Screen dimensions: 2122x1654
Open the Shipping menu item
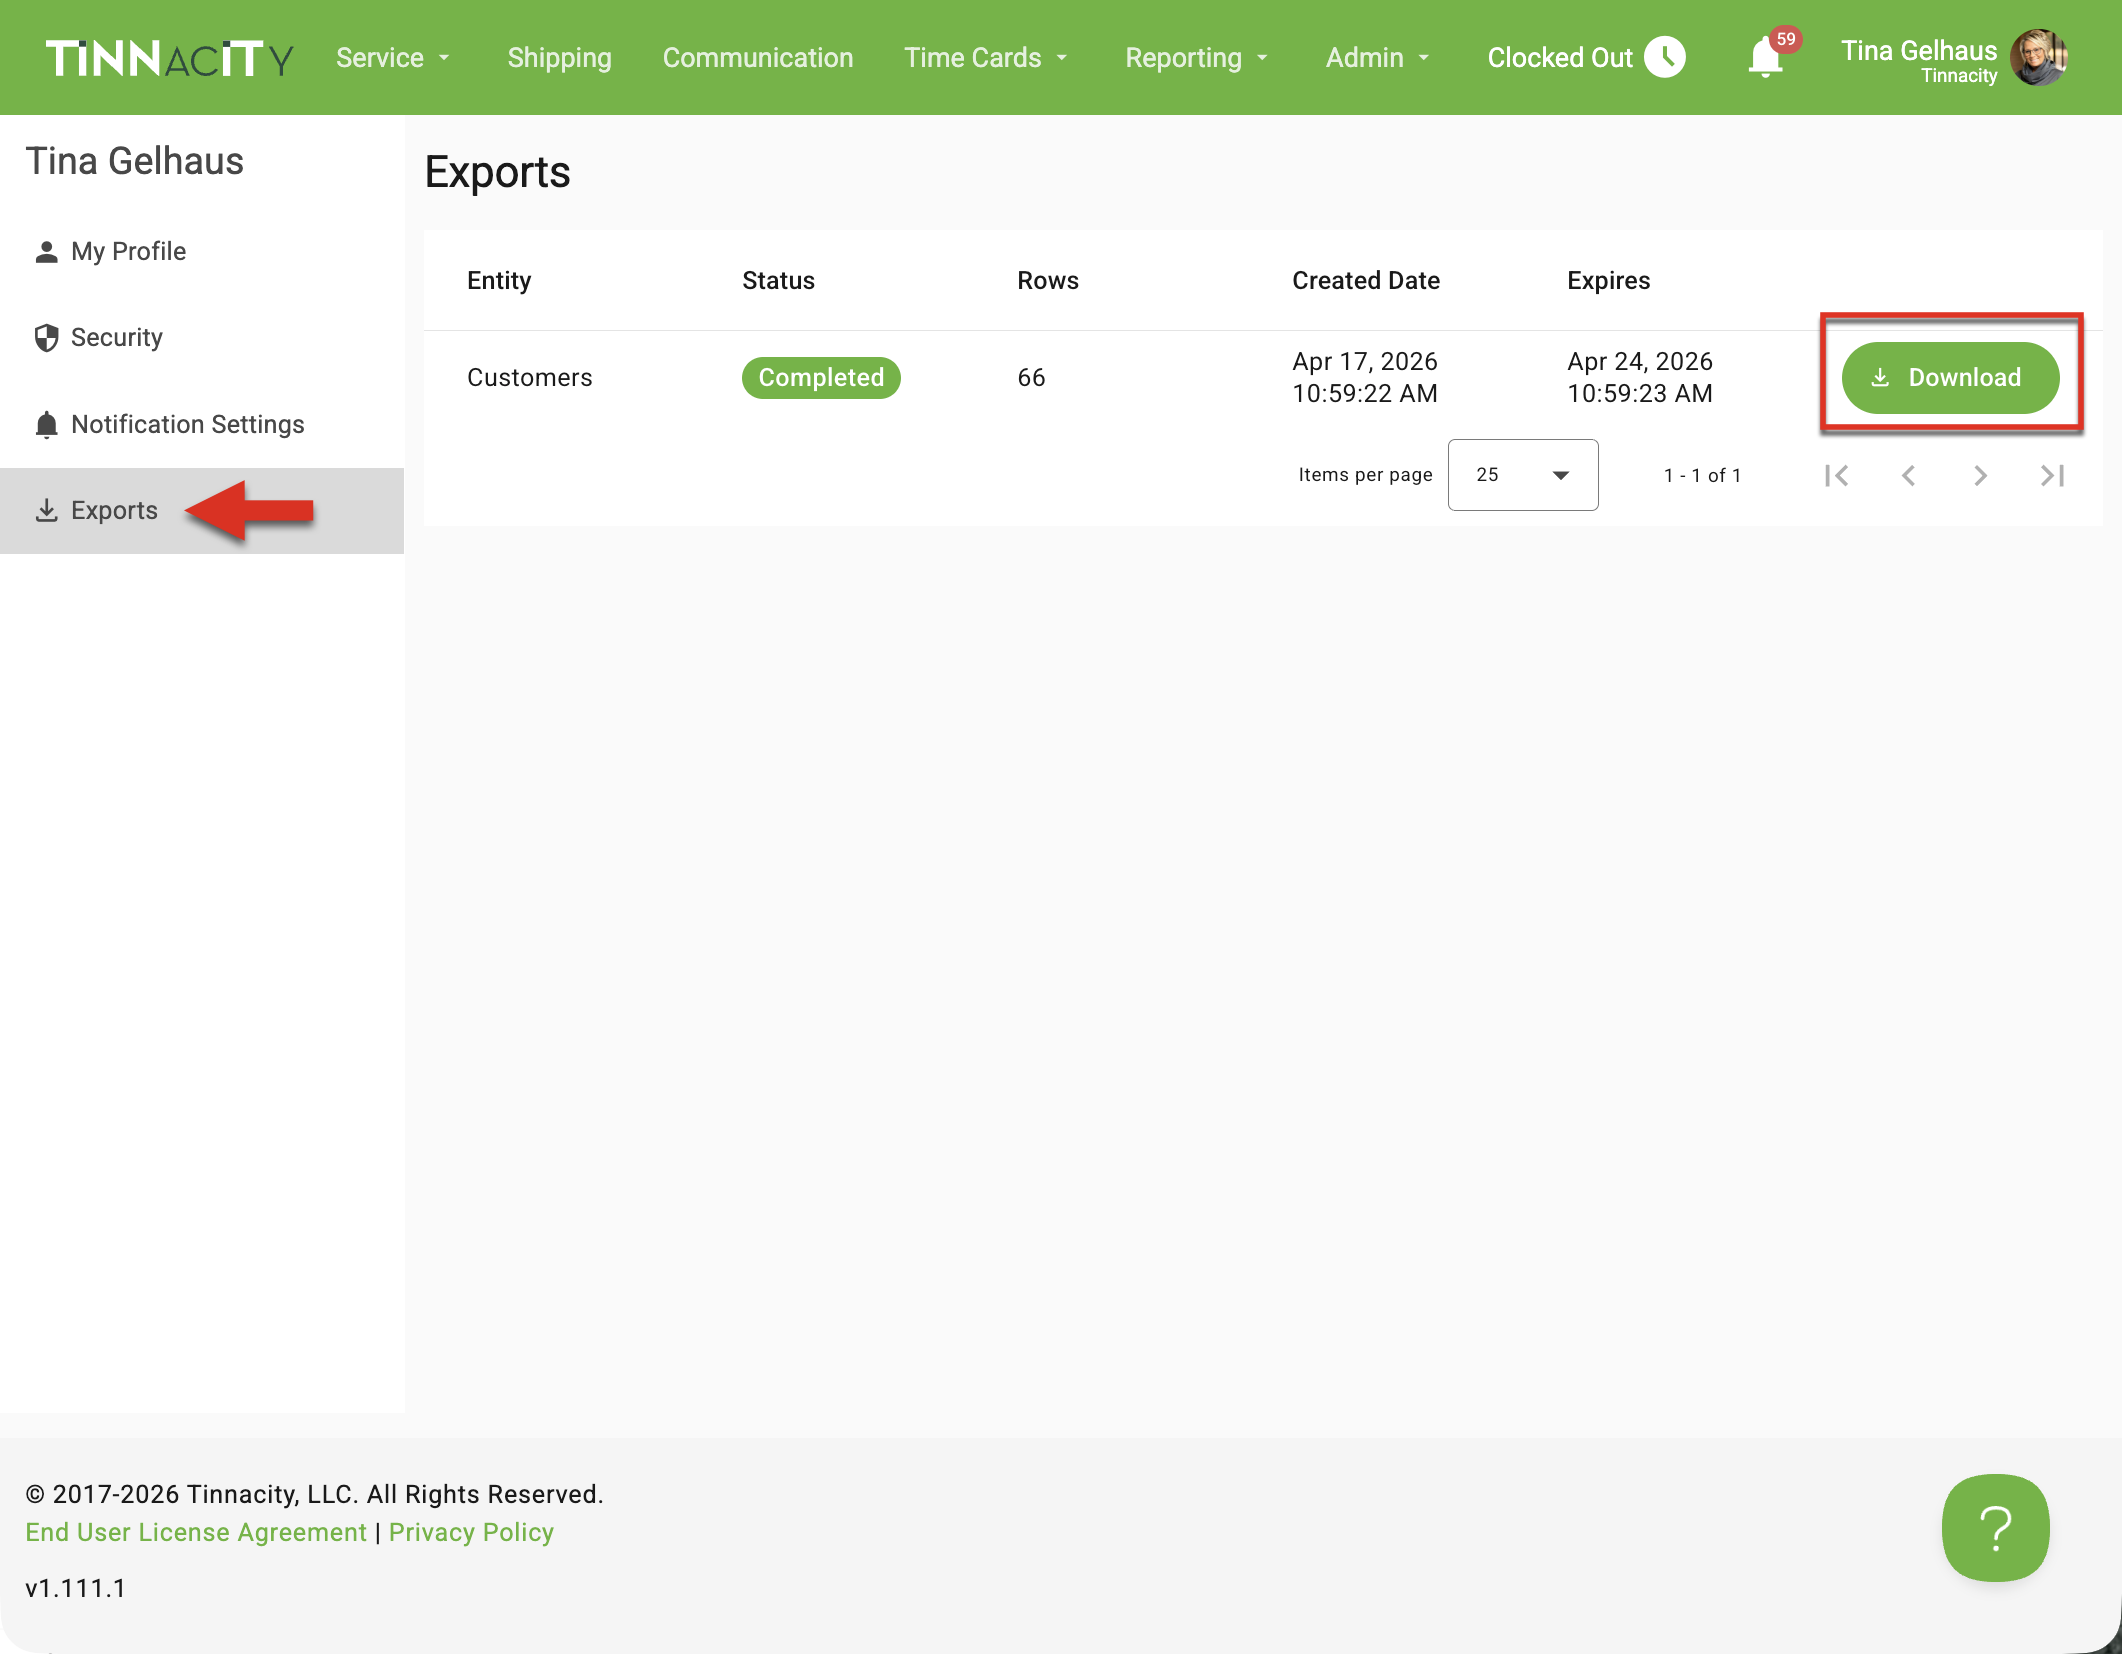point(559,58)
